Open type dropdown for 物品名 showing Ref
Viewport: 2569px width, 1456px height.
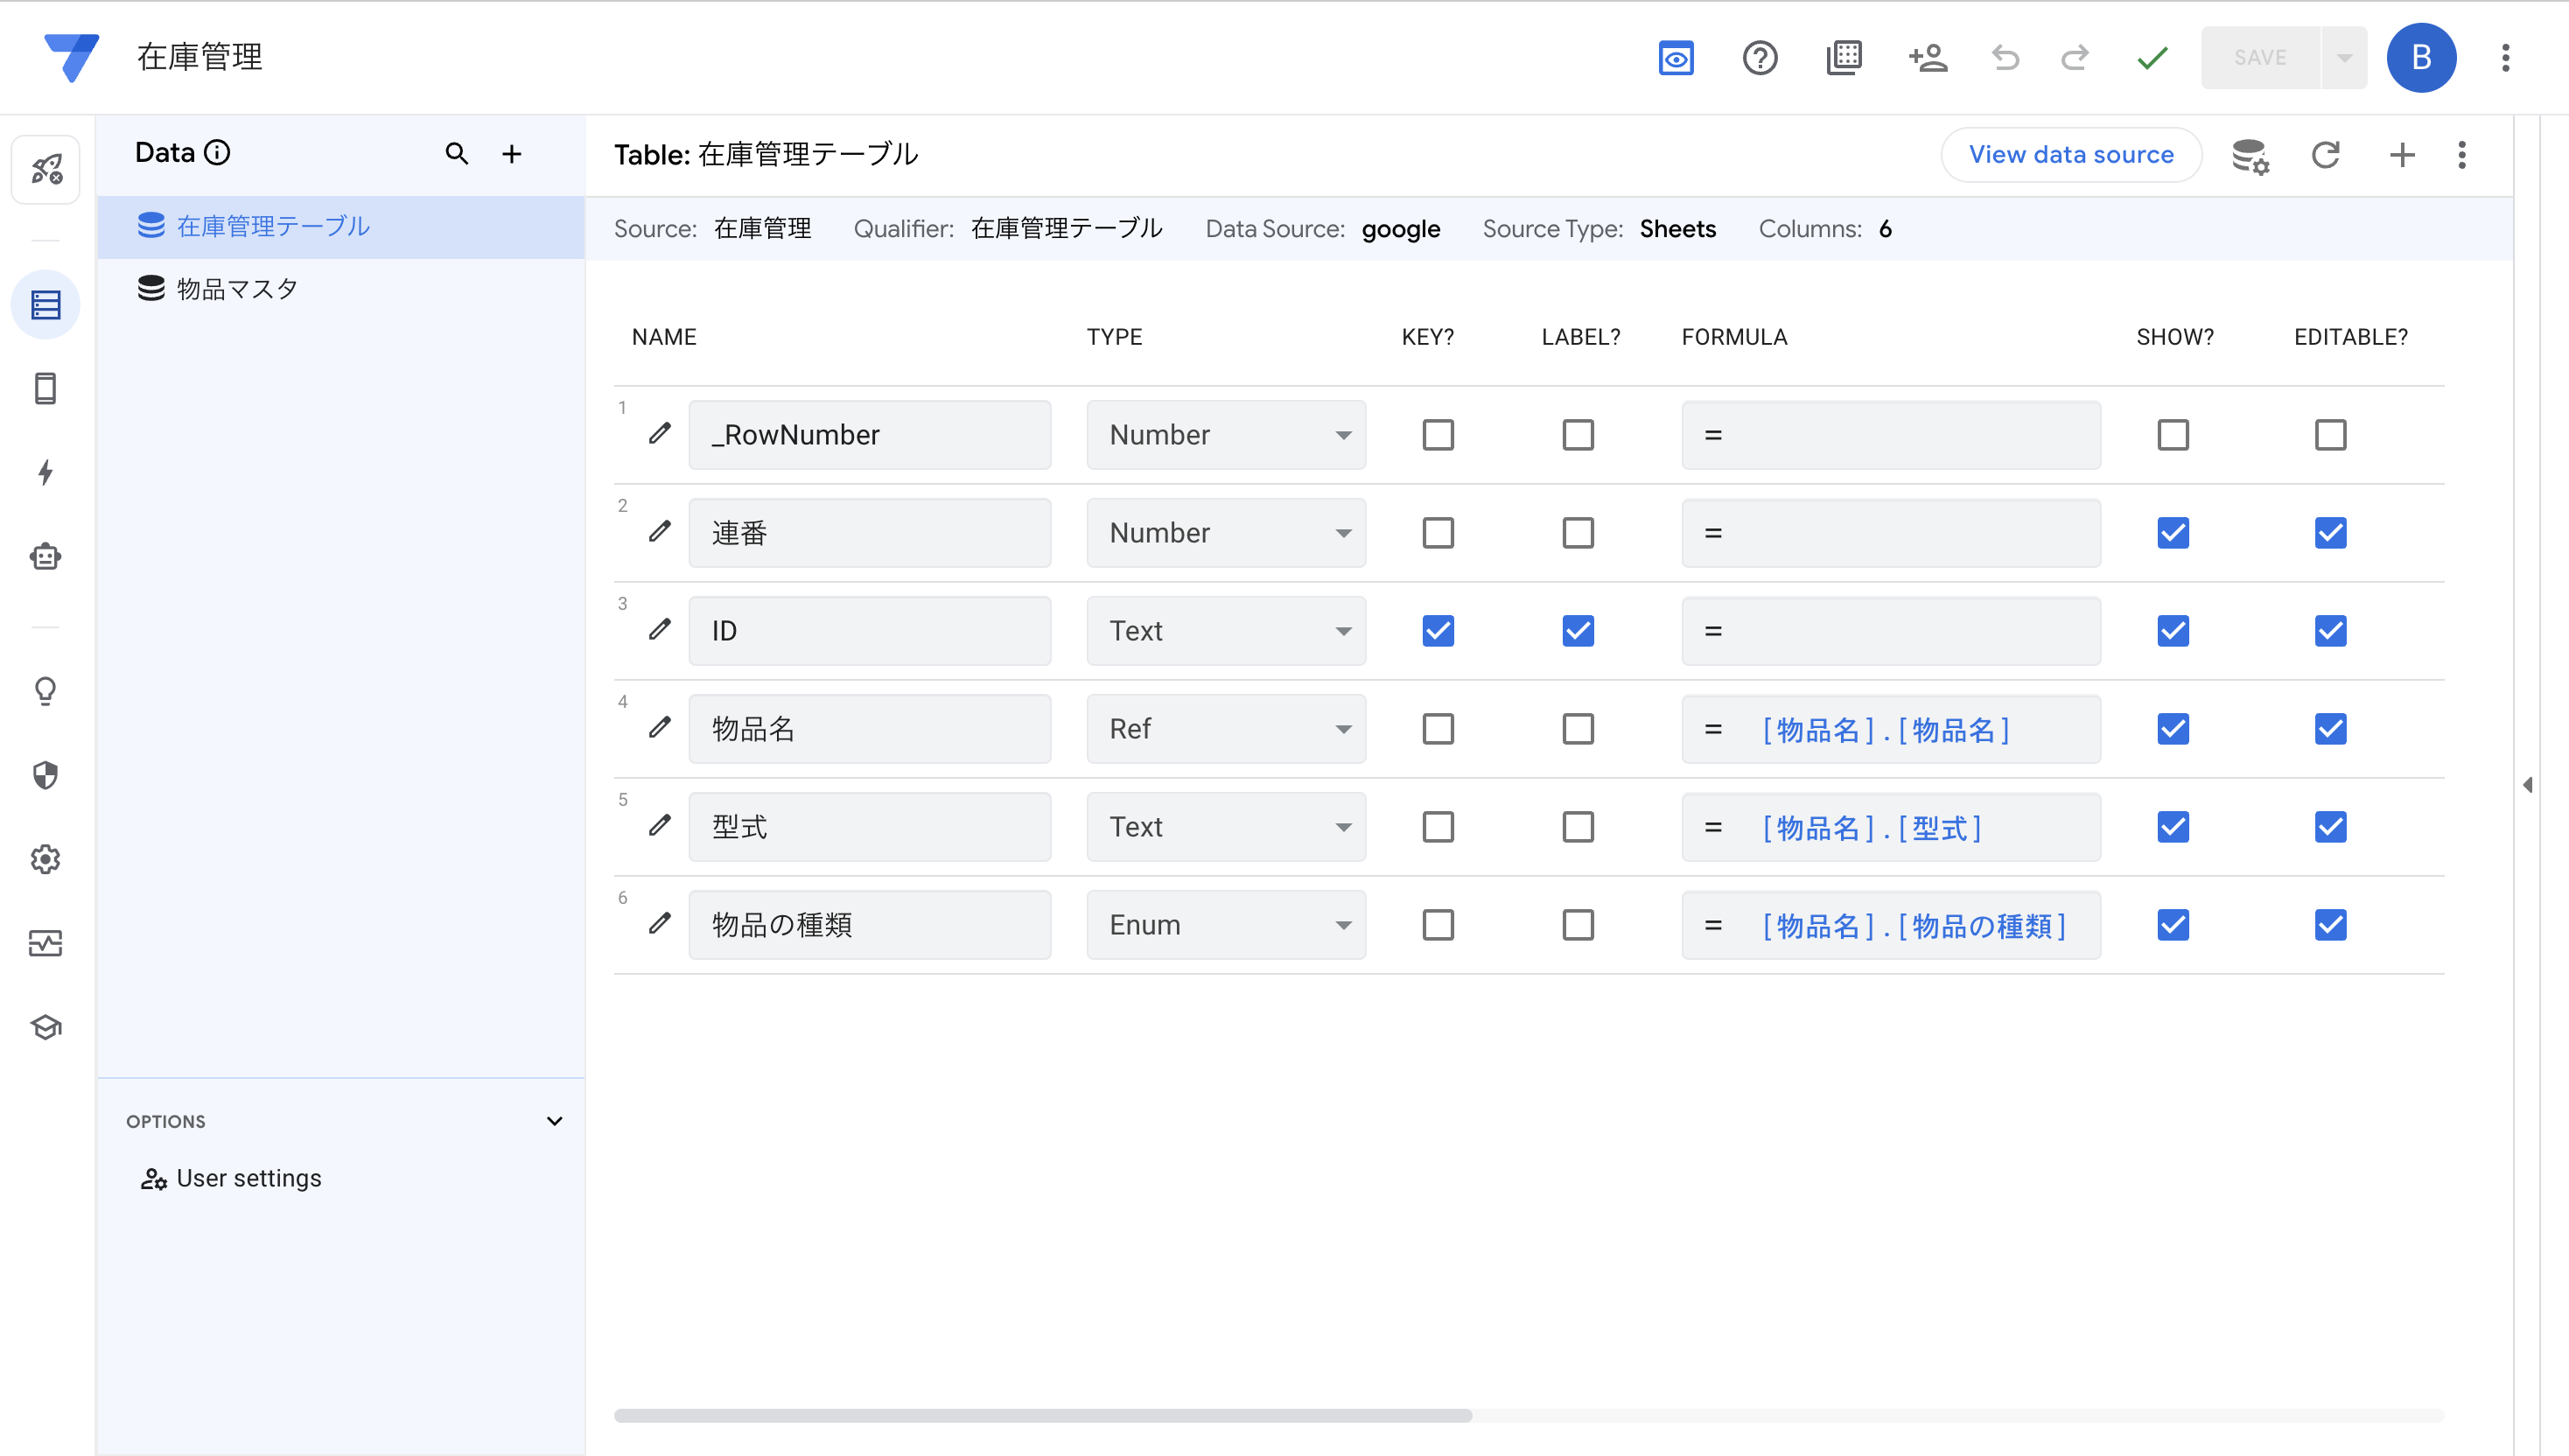pyautogui.click(x=1225, y=729)
